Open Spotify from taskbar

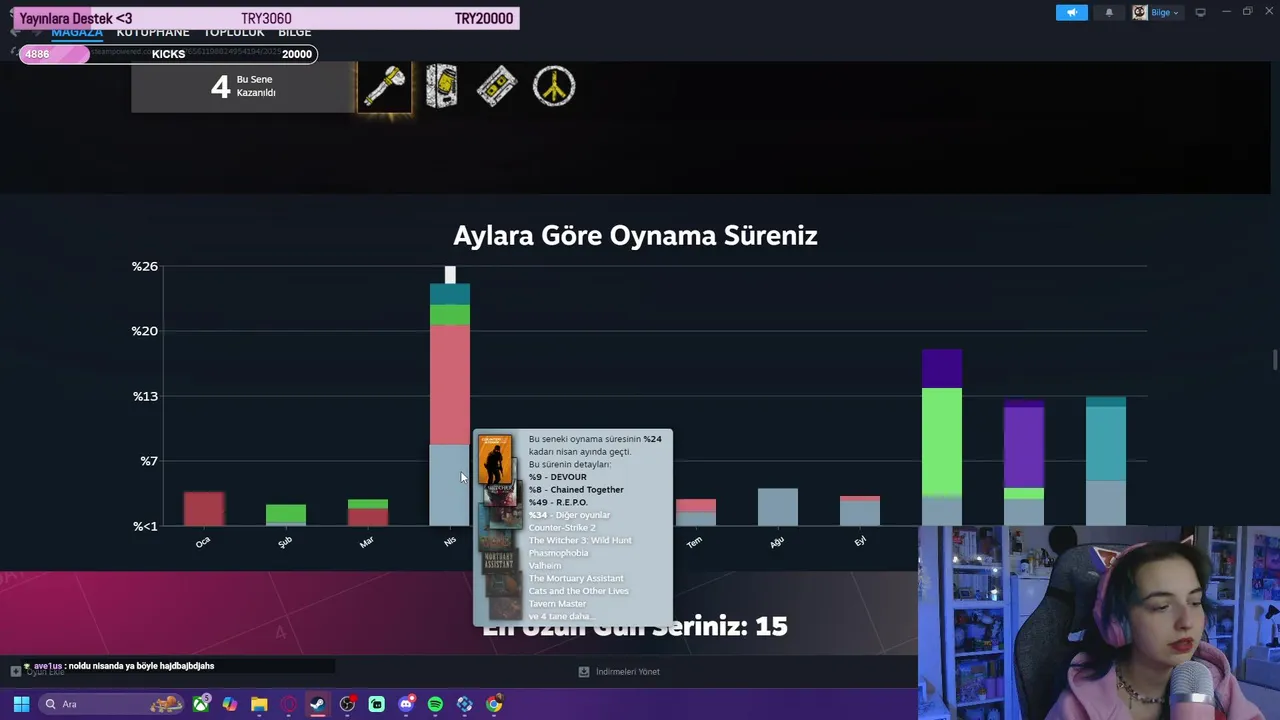point(435,704)
